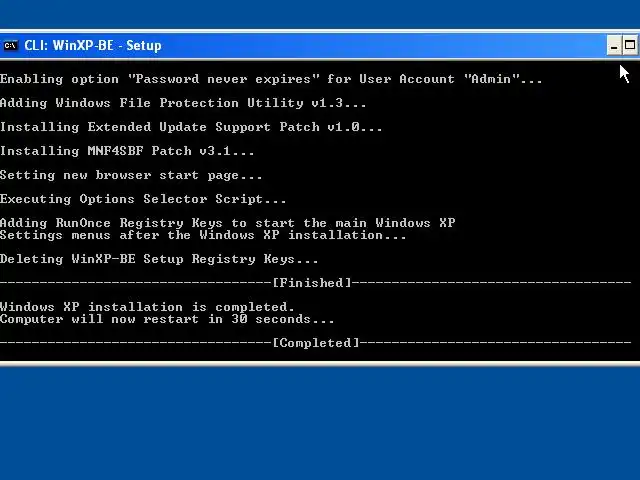
Task: Select 'Computer will now restart in 30 seconds...'
Action: coord(167,319)
